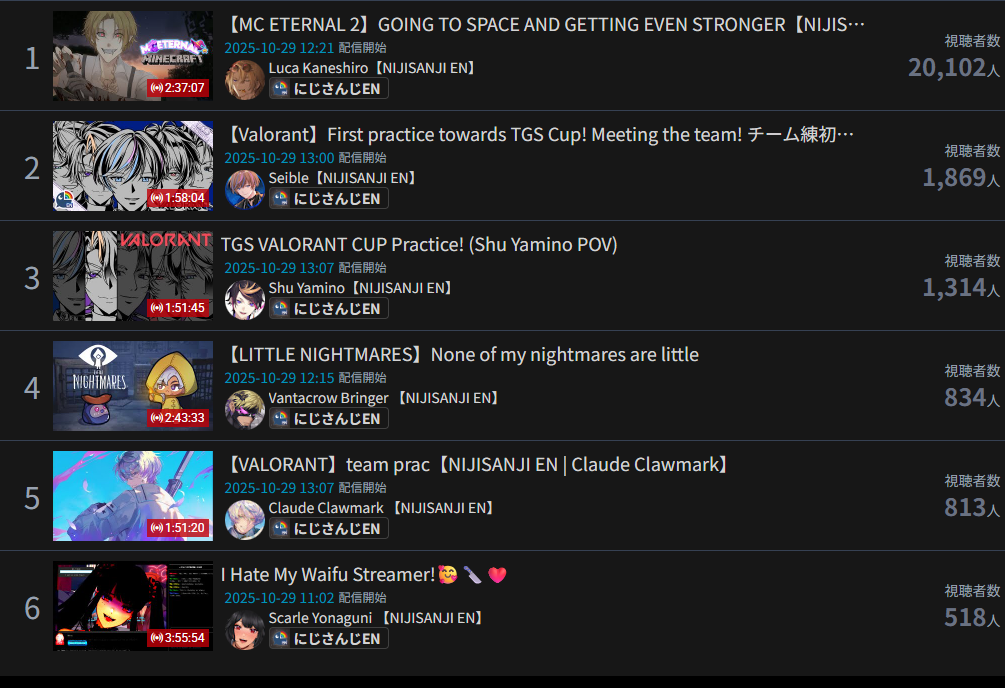Click Vantacrow Bringer's channel avatar
Screen dimensions: 1005x688
click(245, 410)
